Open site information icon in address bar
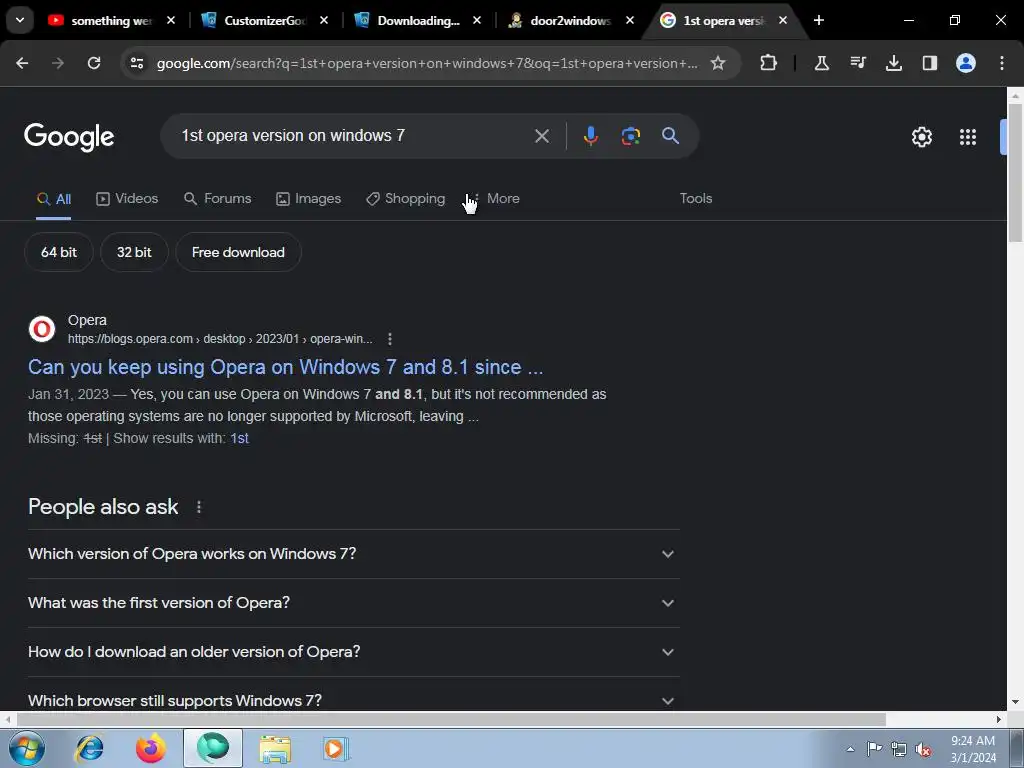1024x768 pixels. tap(136, 63)
